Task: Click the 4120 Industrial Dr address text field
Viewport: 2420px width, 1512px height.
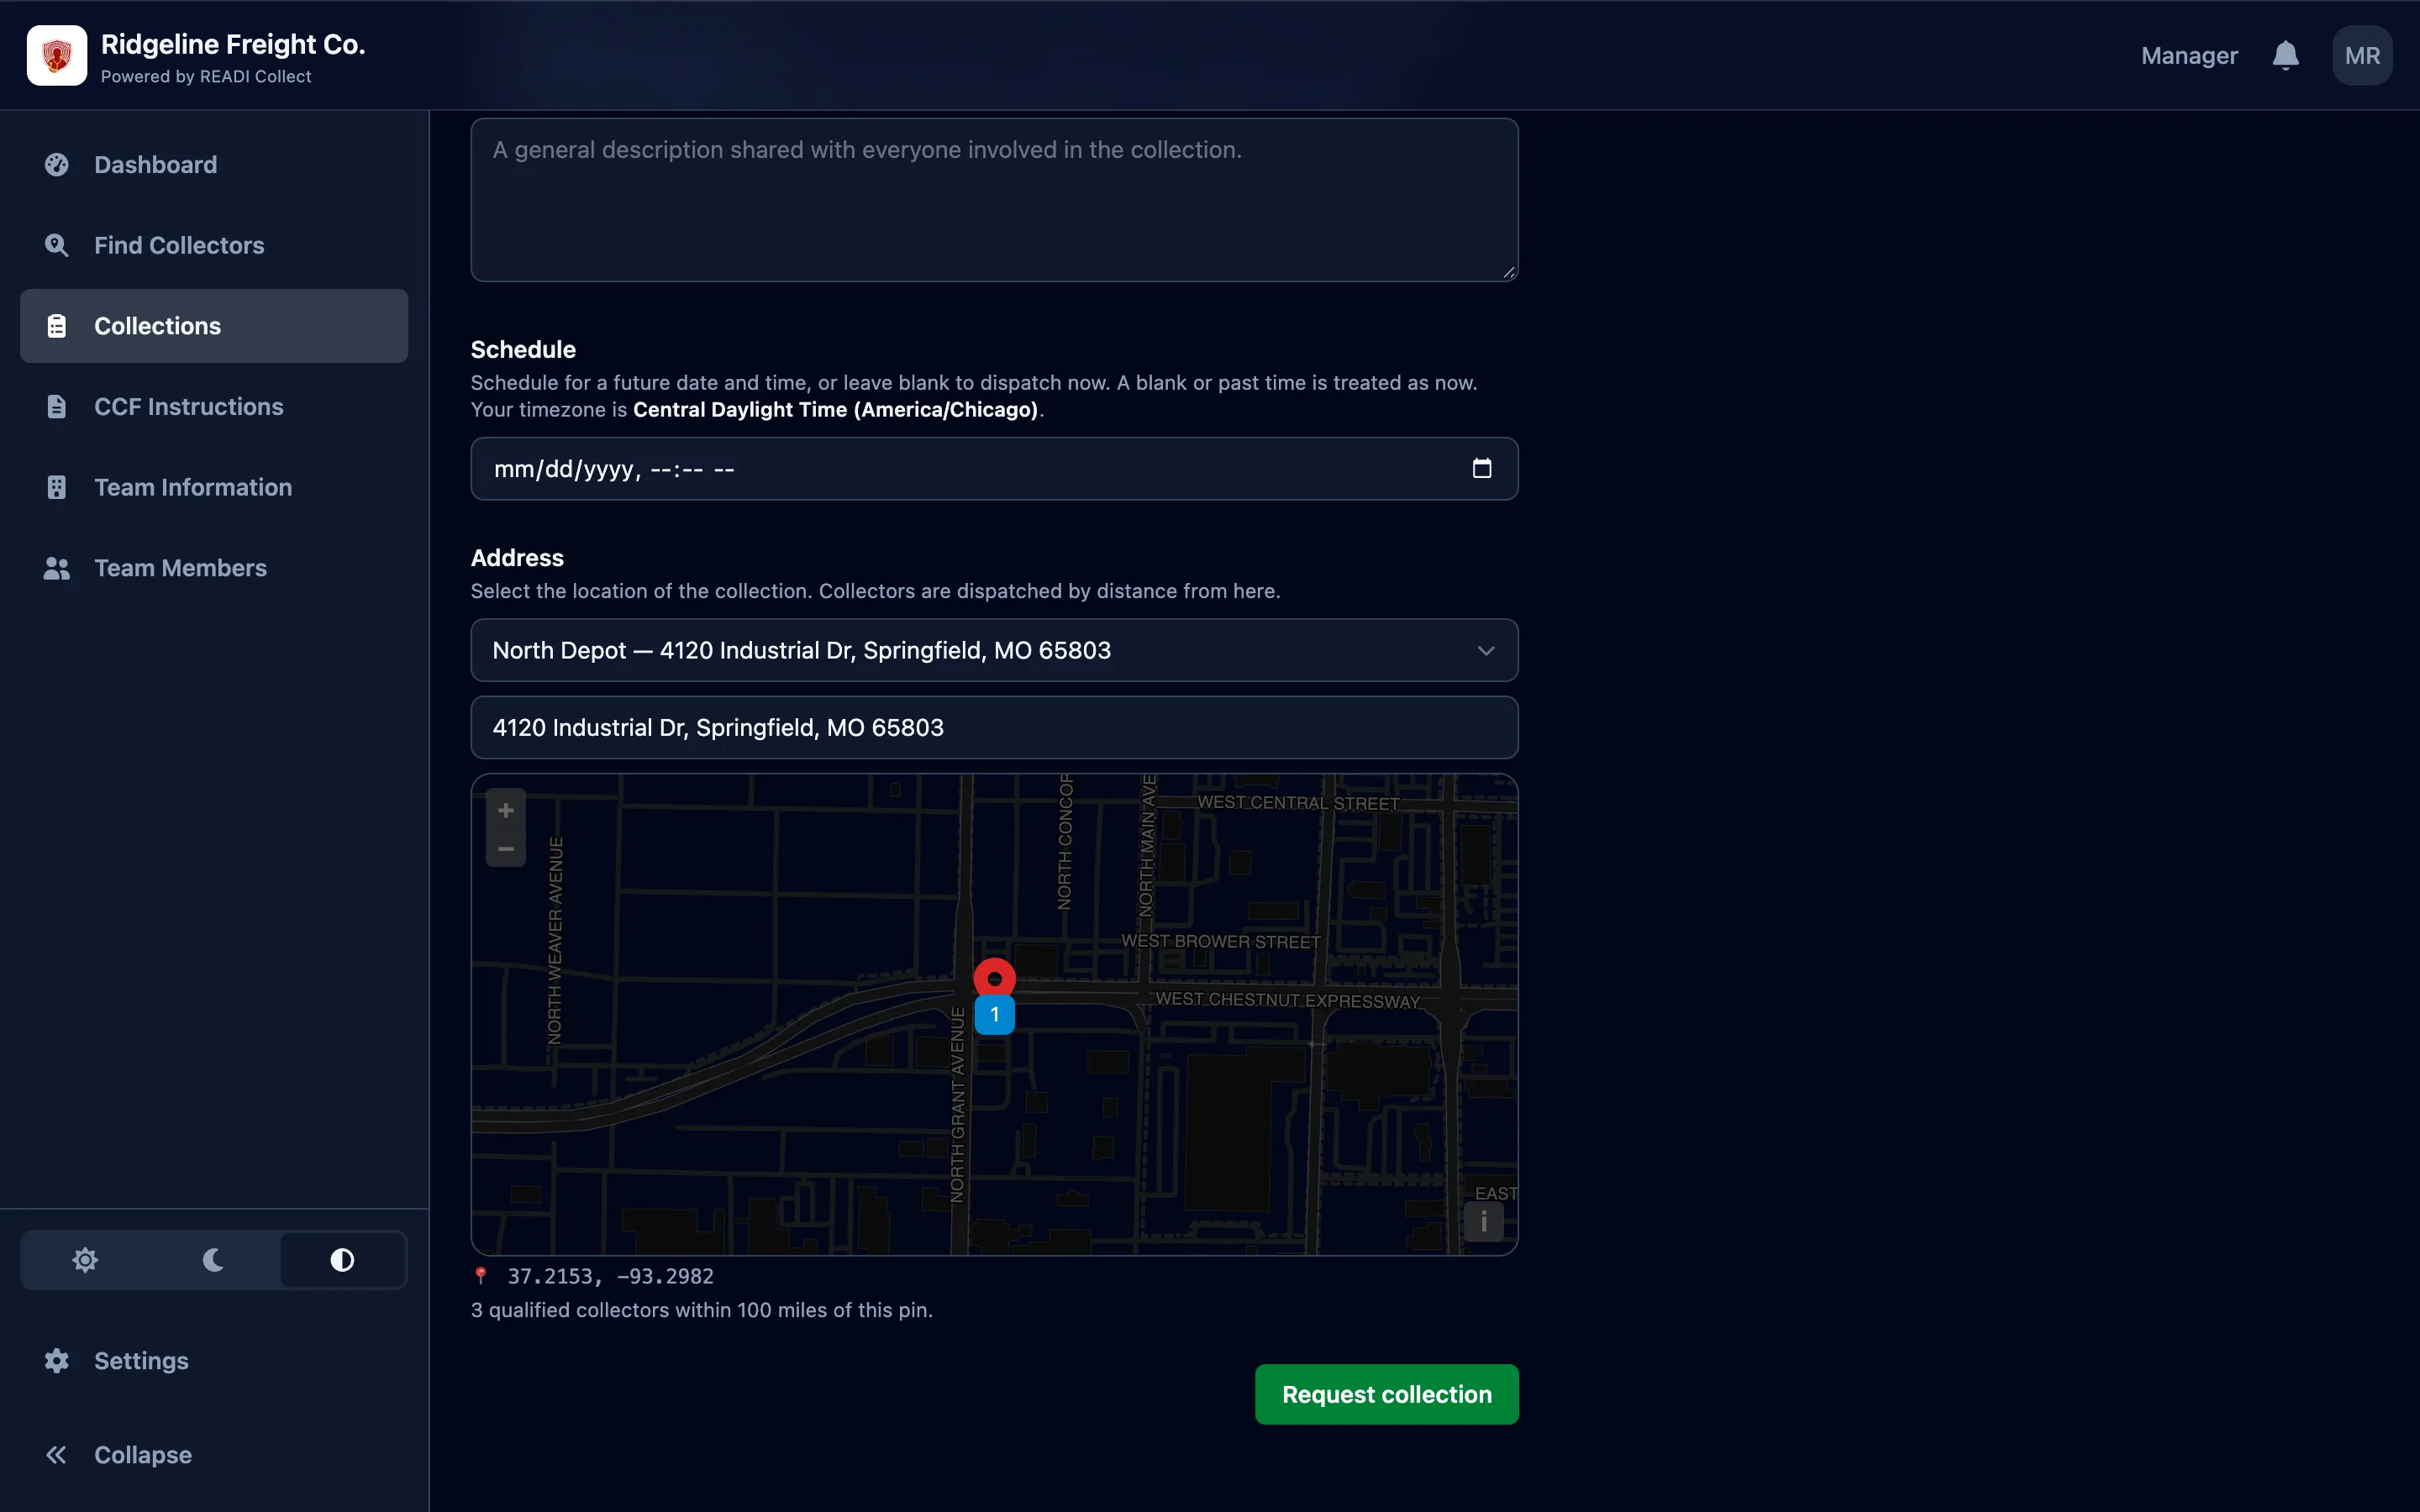Action: tap(994, 728)
